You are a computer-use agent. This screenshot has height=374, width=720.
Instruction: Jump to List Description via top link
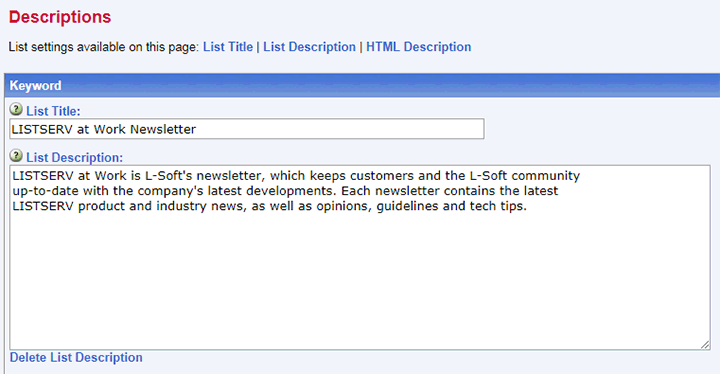(309, 47)
